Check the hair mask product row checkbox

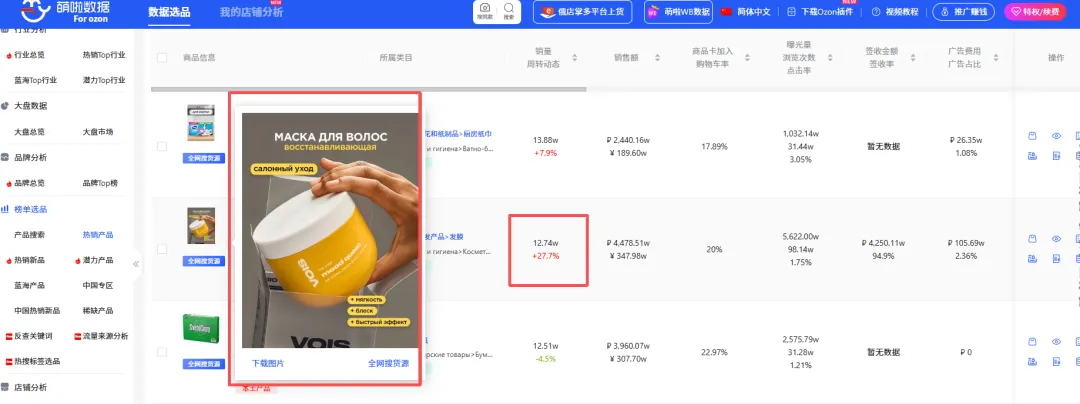(162, 249)
